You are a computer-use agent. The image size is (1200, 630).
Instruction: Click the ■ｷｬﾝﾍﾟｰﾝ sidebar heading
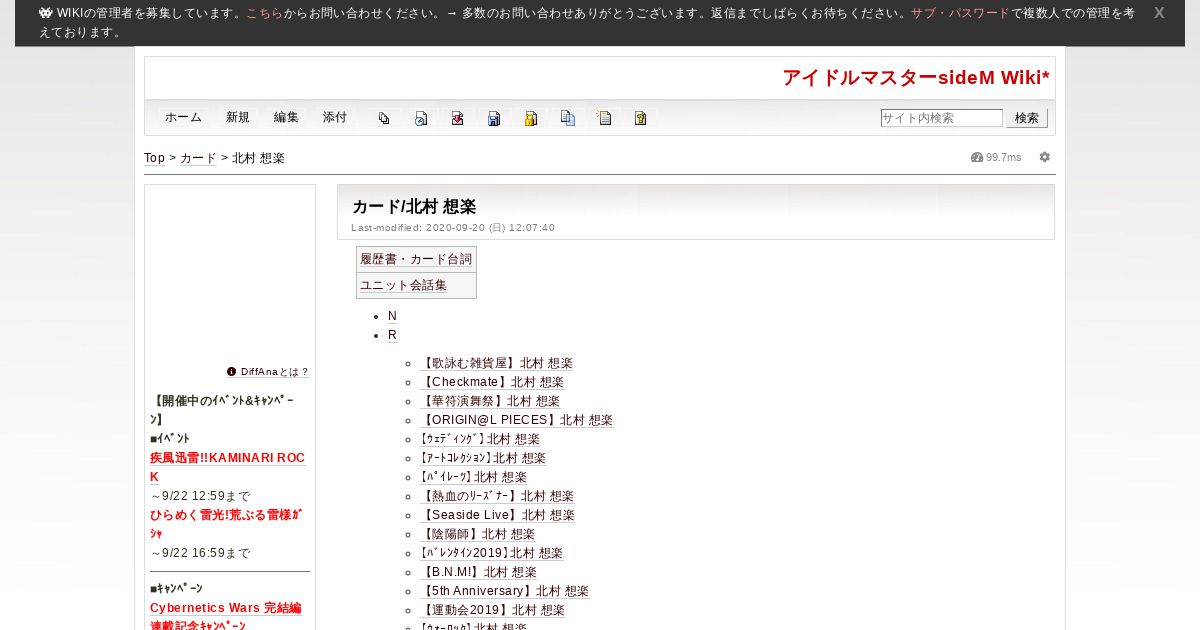click(176, 589)
